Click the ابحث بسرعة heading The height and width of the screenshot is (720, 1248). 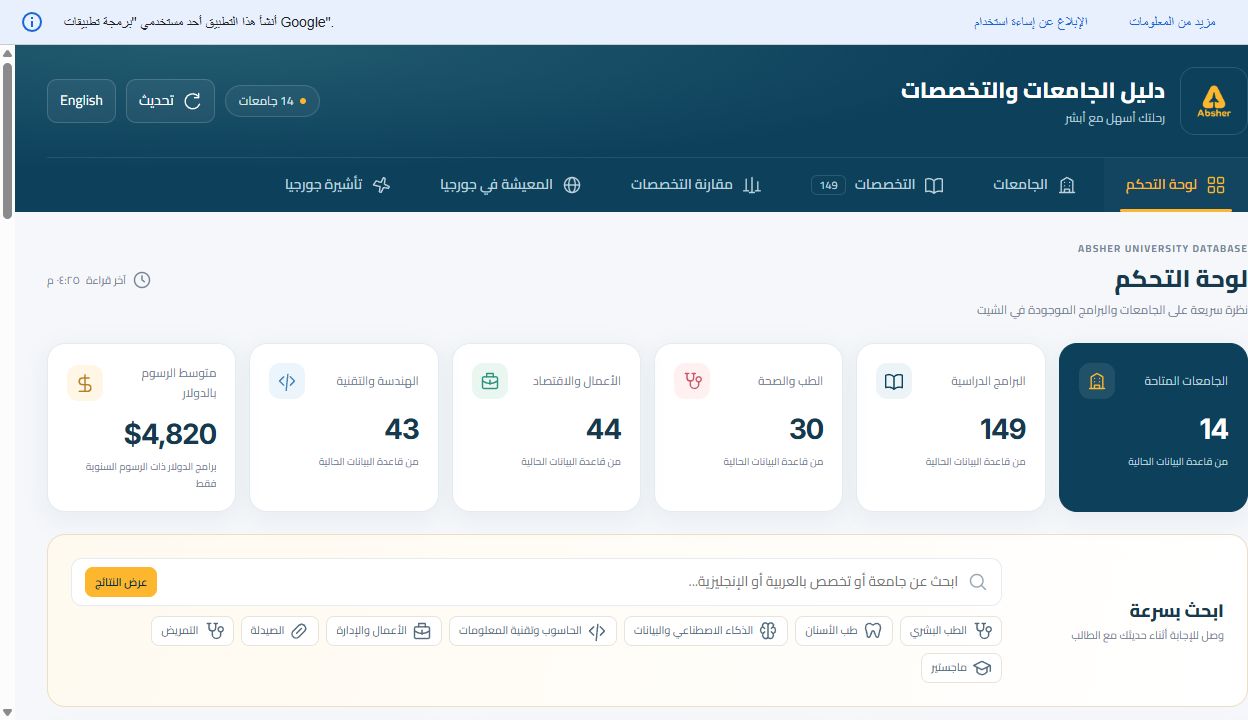[1177, 610]
